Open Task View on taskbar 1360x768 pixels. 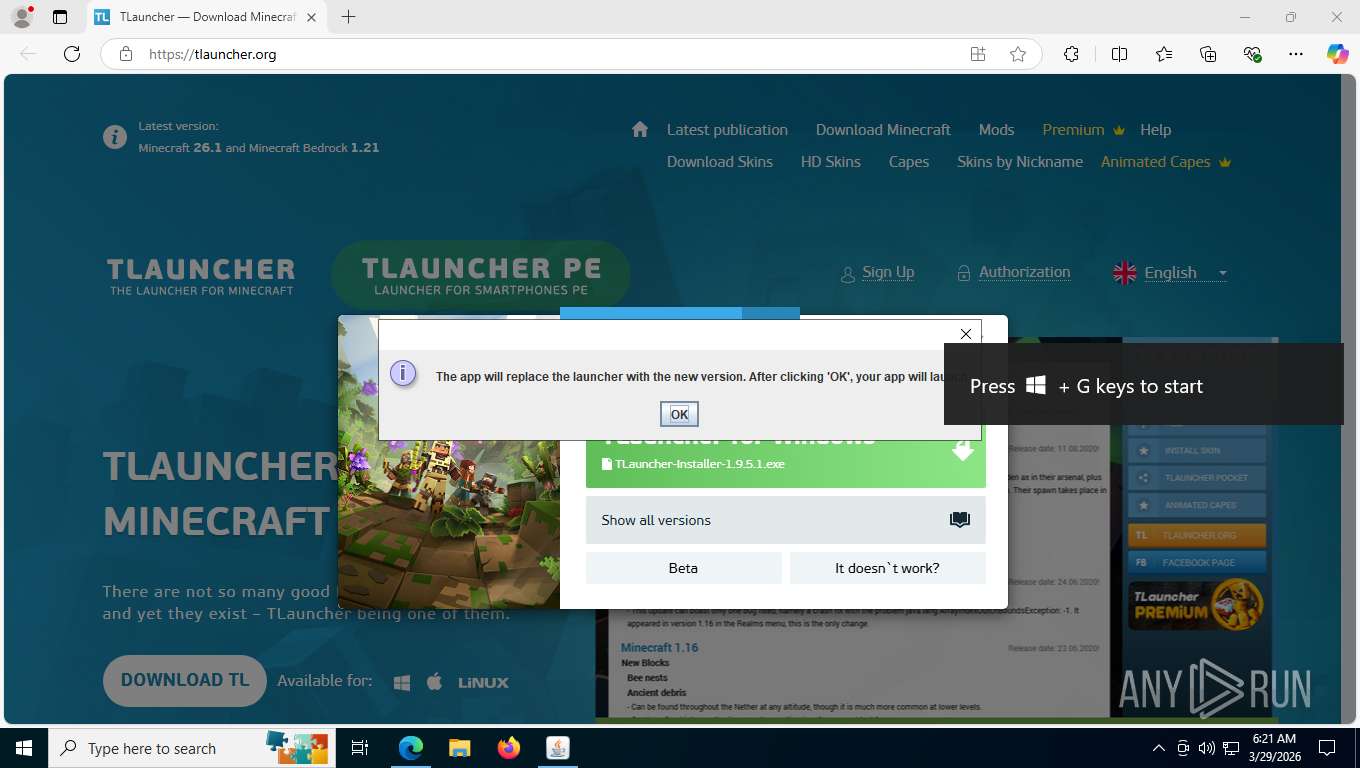click(x=360, y=748)
